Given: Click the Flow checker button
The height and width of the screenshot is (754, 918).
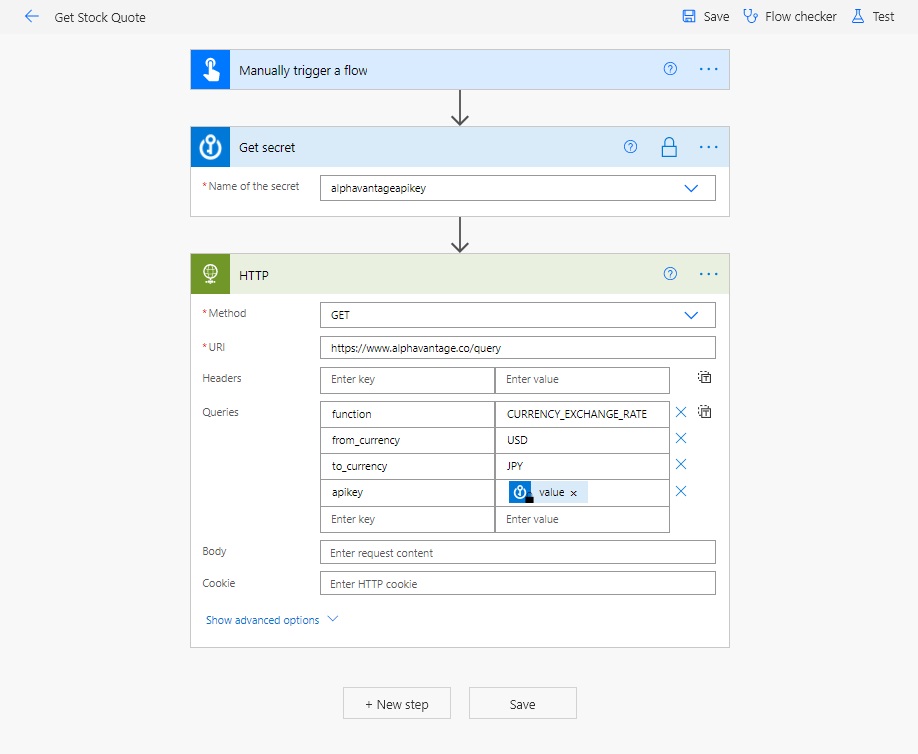Looking at the screenshot, I should pos(789,16).
